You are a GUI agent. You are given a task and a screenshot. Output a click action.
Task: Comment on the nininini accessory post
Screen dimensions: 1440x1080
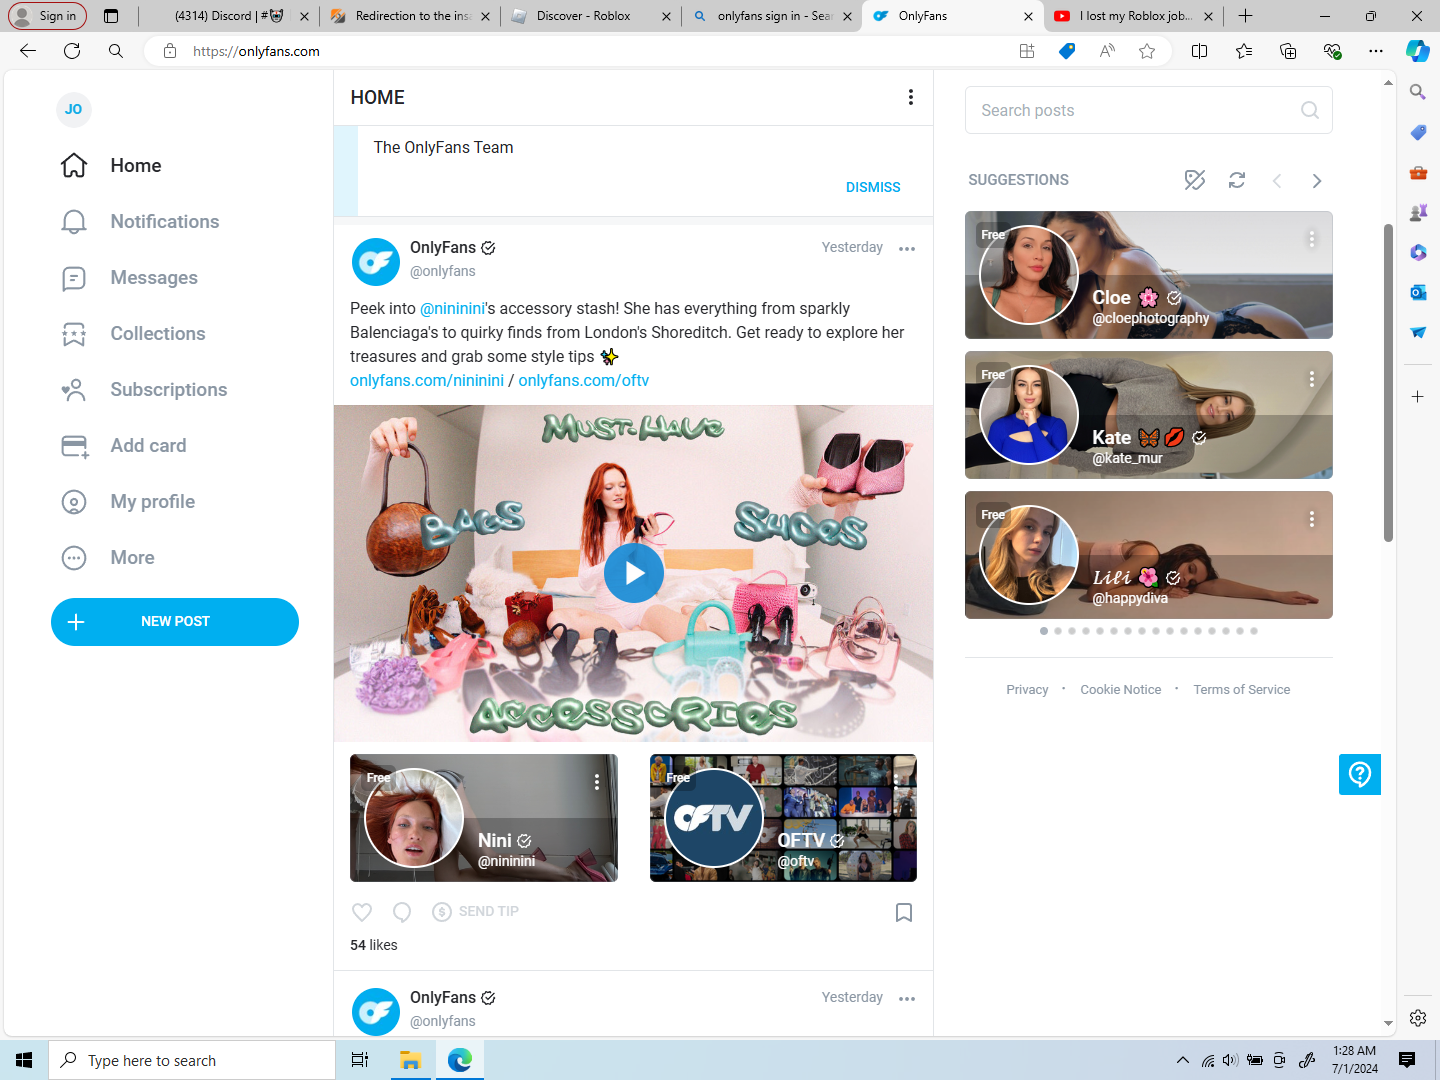point(402,912)
